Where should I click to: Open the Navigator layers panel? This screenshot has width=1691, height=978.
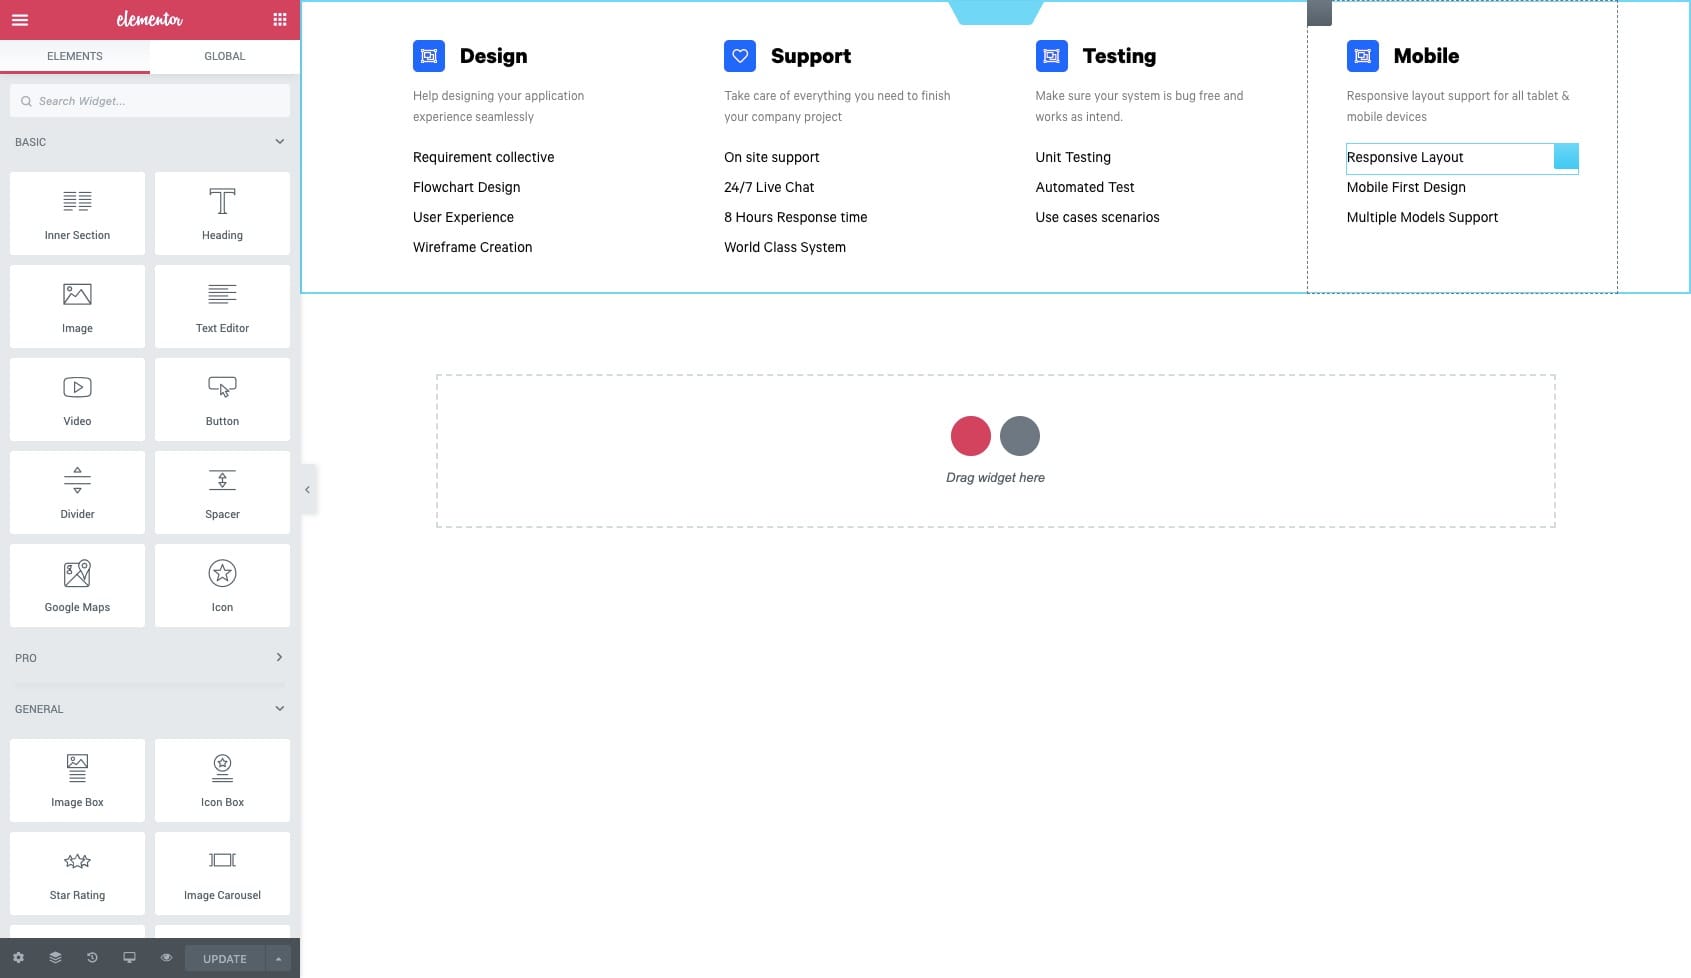pos(55,957)
